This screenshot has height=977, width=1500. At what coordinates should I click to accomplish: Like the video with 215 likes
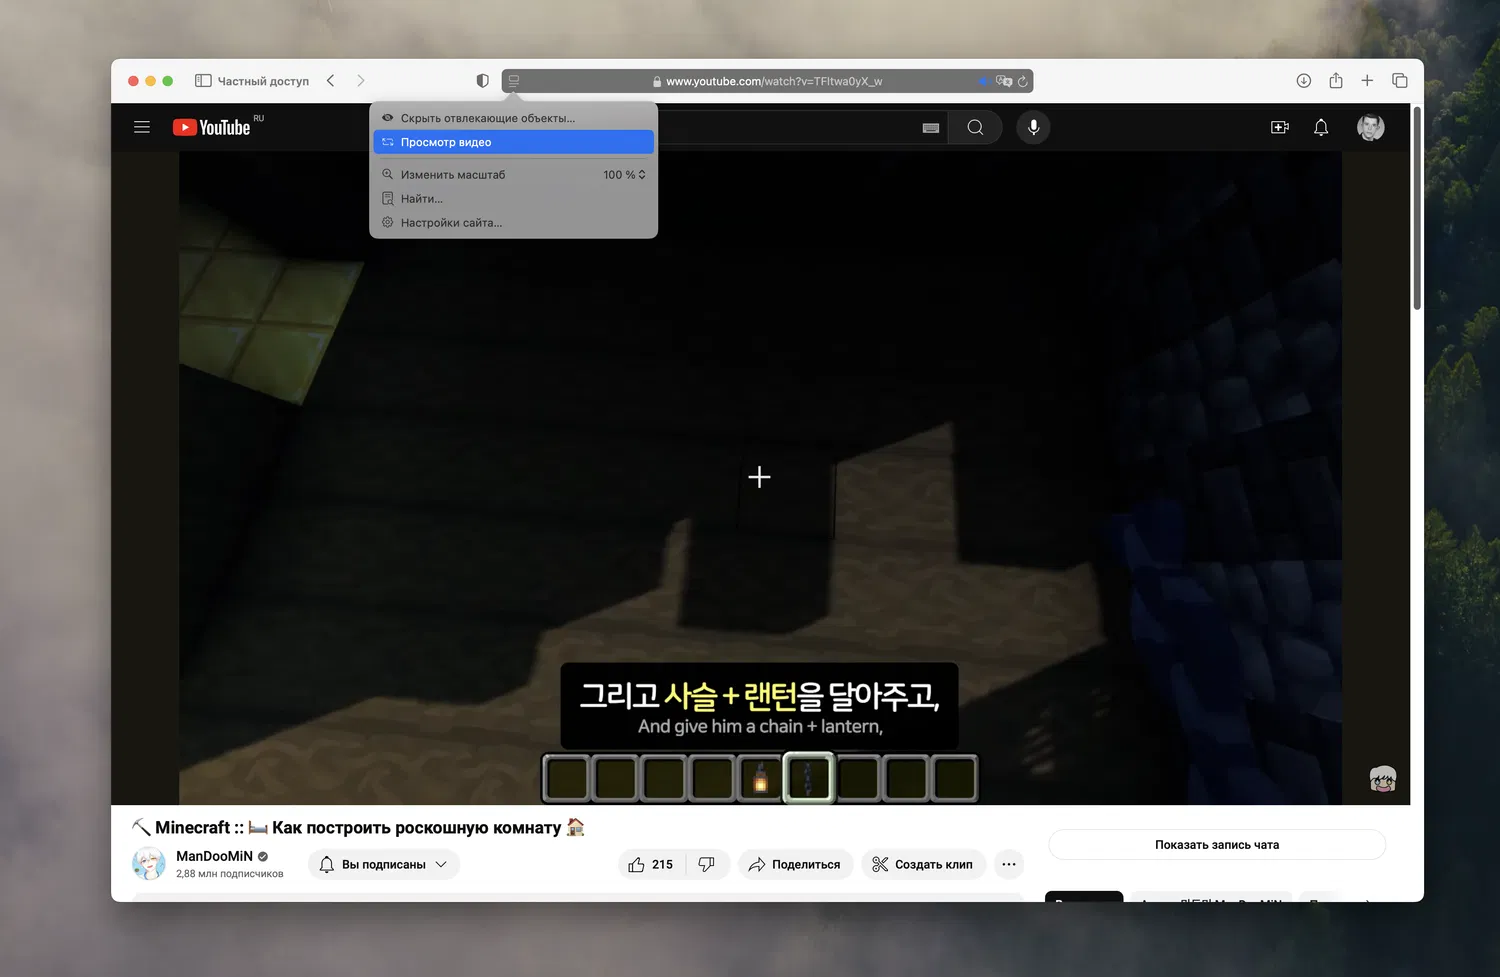[651, 864]
